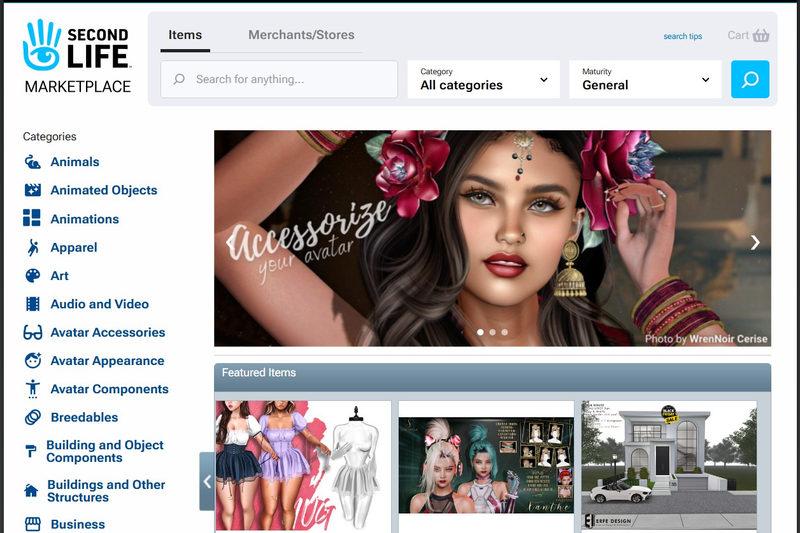Open the featured white house thumbnail
The height and width of the screenshot is (533, 800).
coord(669,466)
